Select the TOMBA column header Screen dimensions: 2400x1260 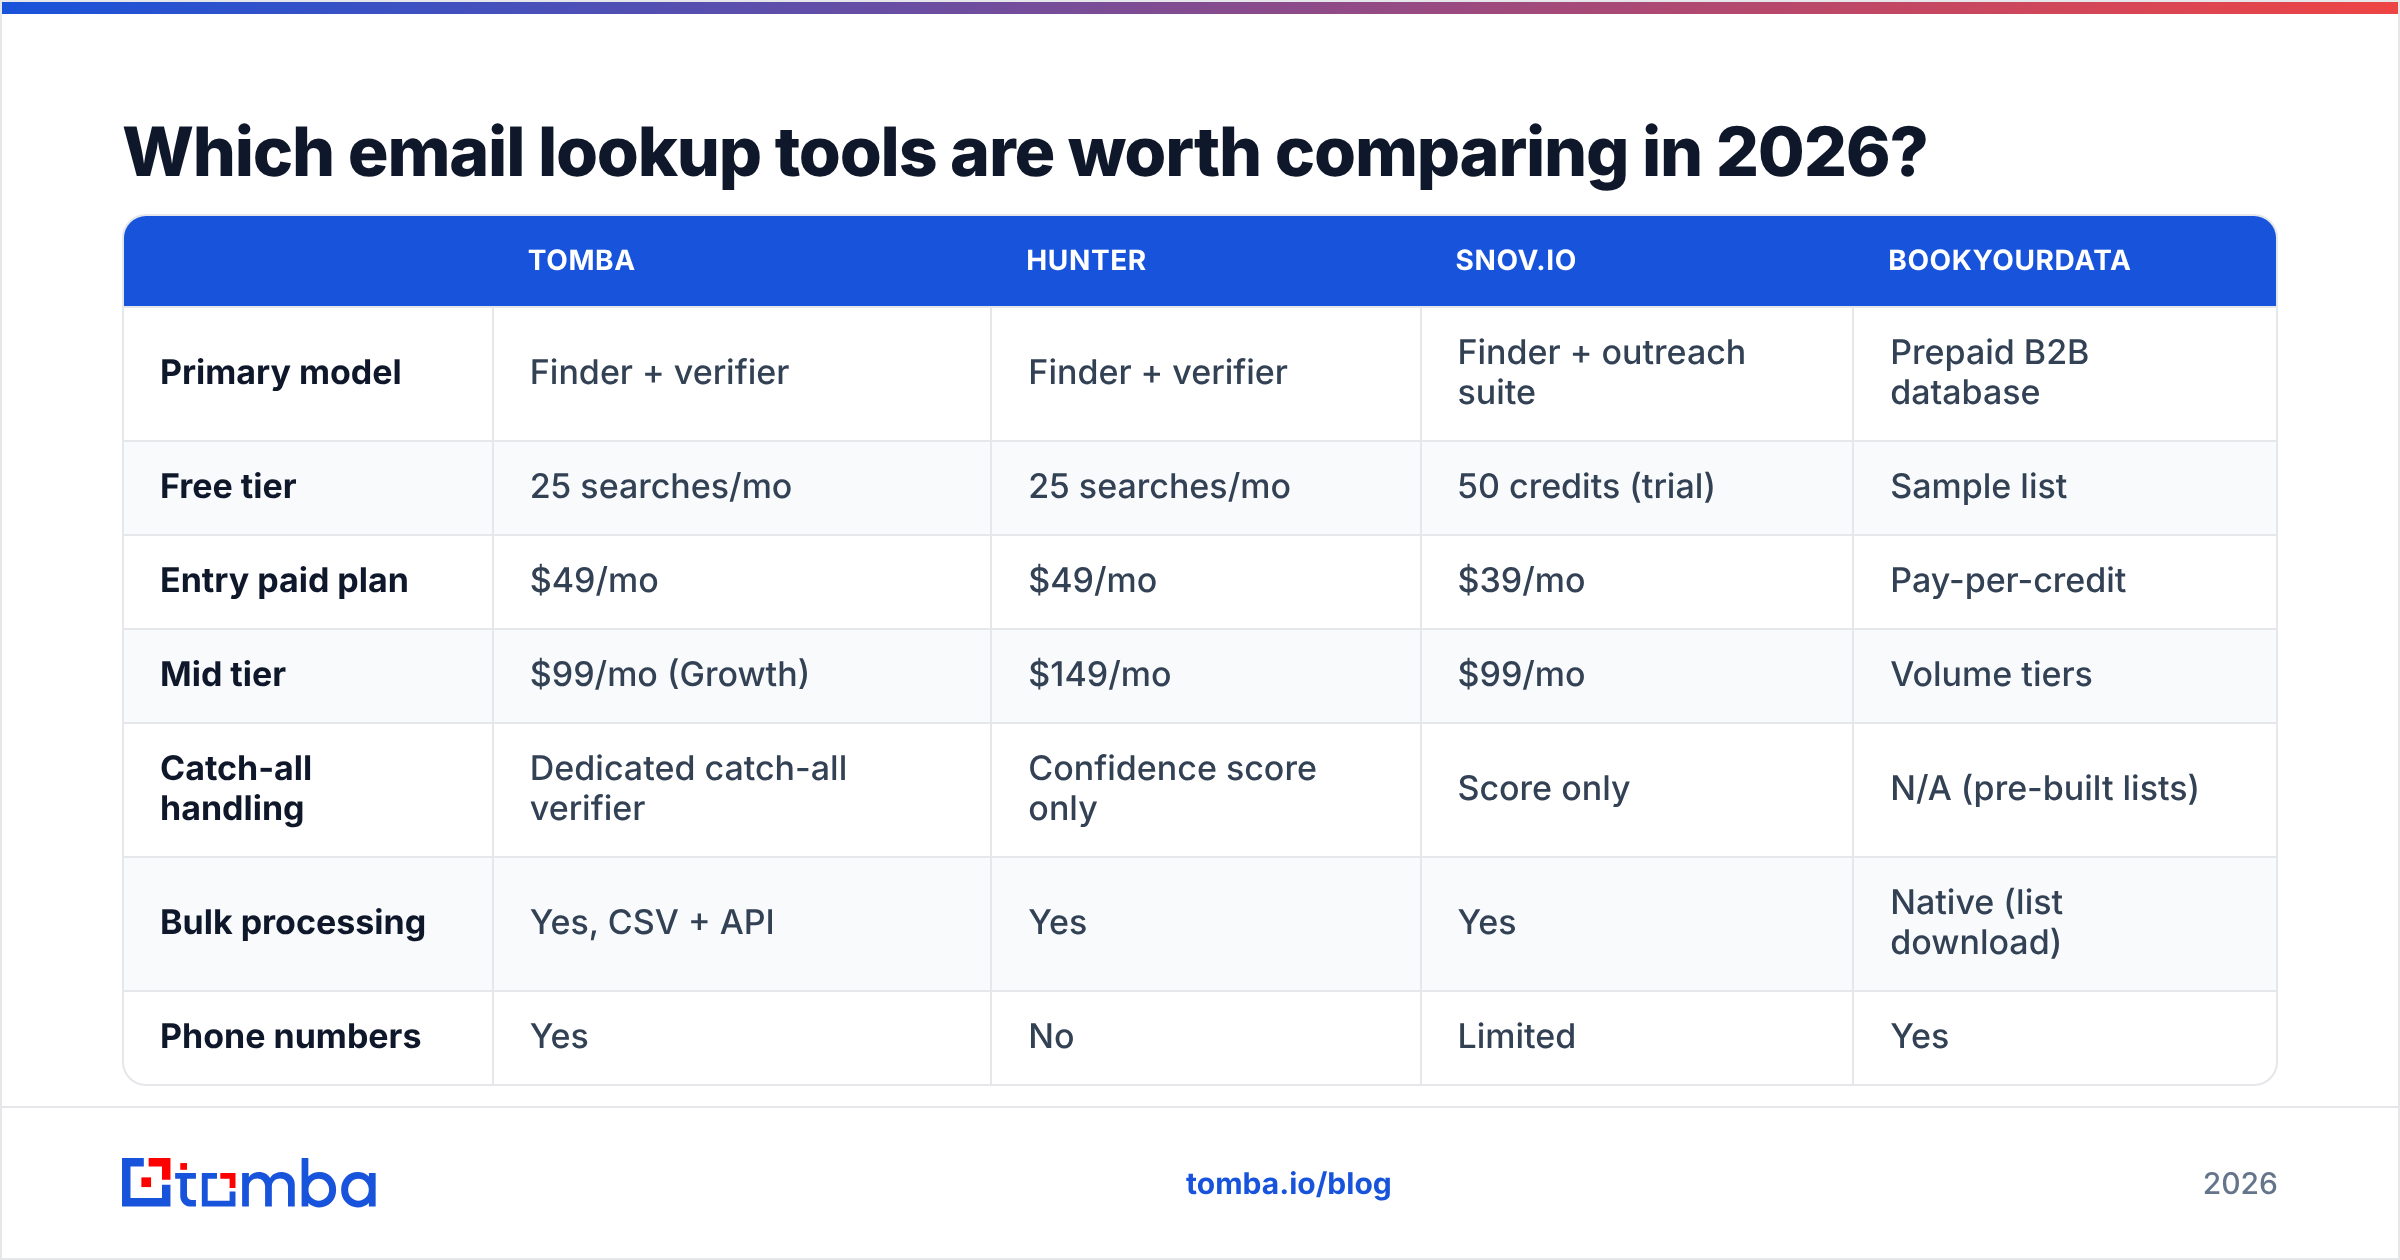pyautogui.click(x=581, y=260)
